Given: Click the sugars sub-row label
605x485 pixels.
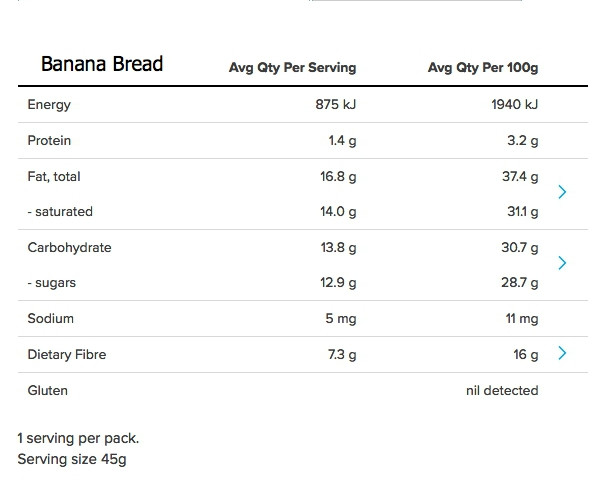Looking at the screenshot, I should click(51, 283).
